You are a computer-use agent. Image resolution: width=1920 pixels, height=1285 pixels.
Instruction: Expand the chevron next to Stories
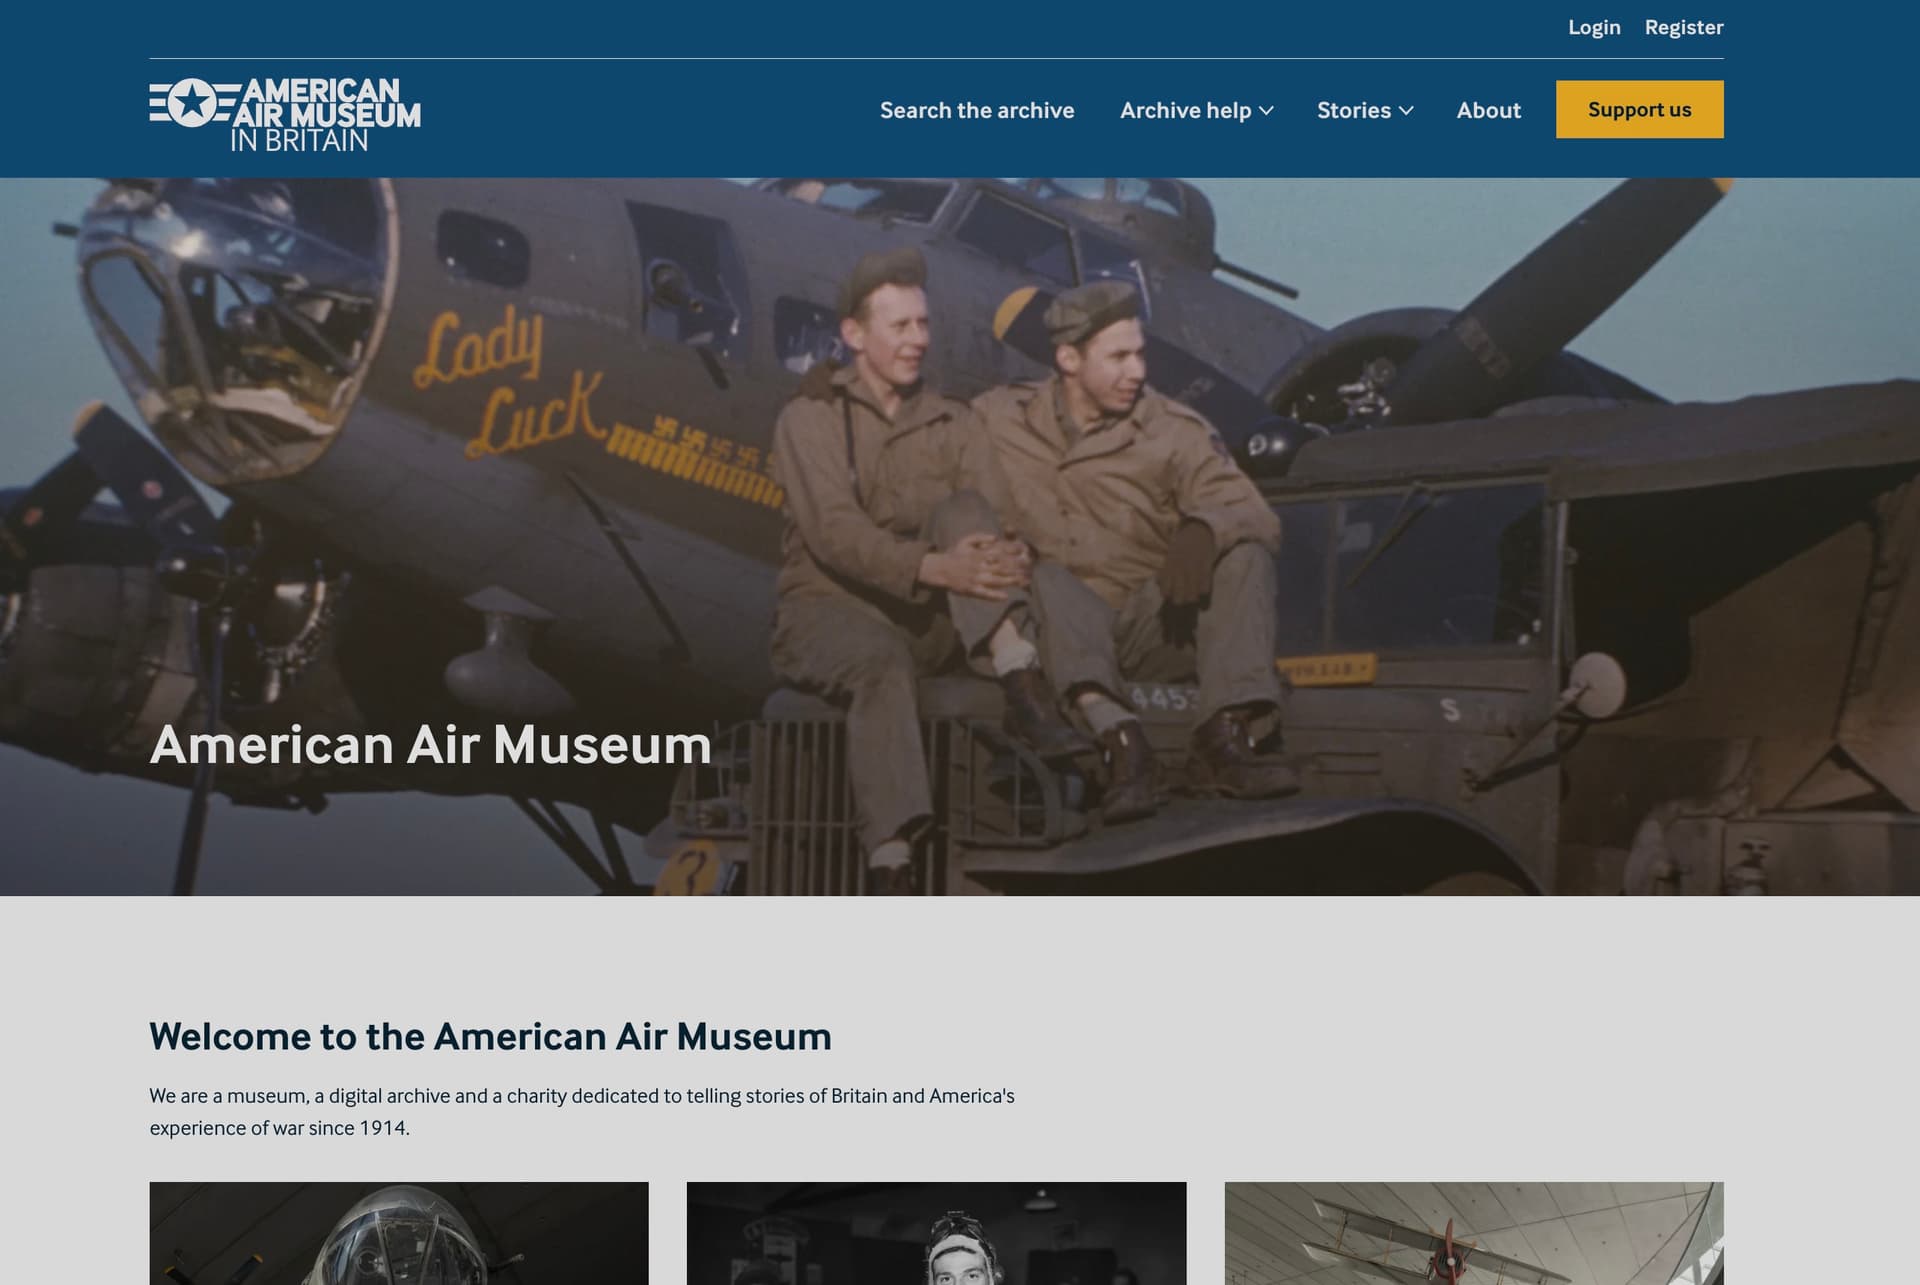[x=1406, y=111]
